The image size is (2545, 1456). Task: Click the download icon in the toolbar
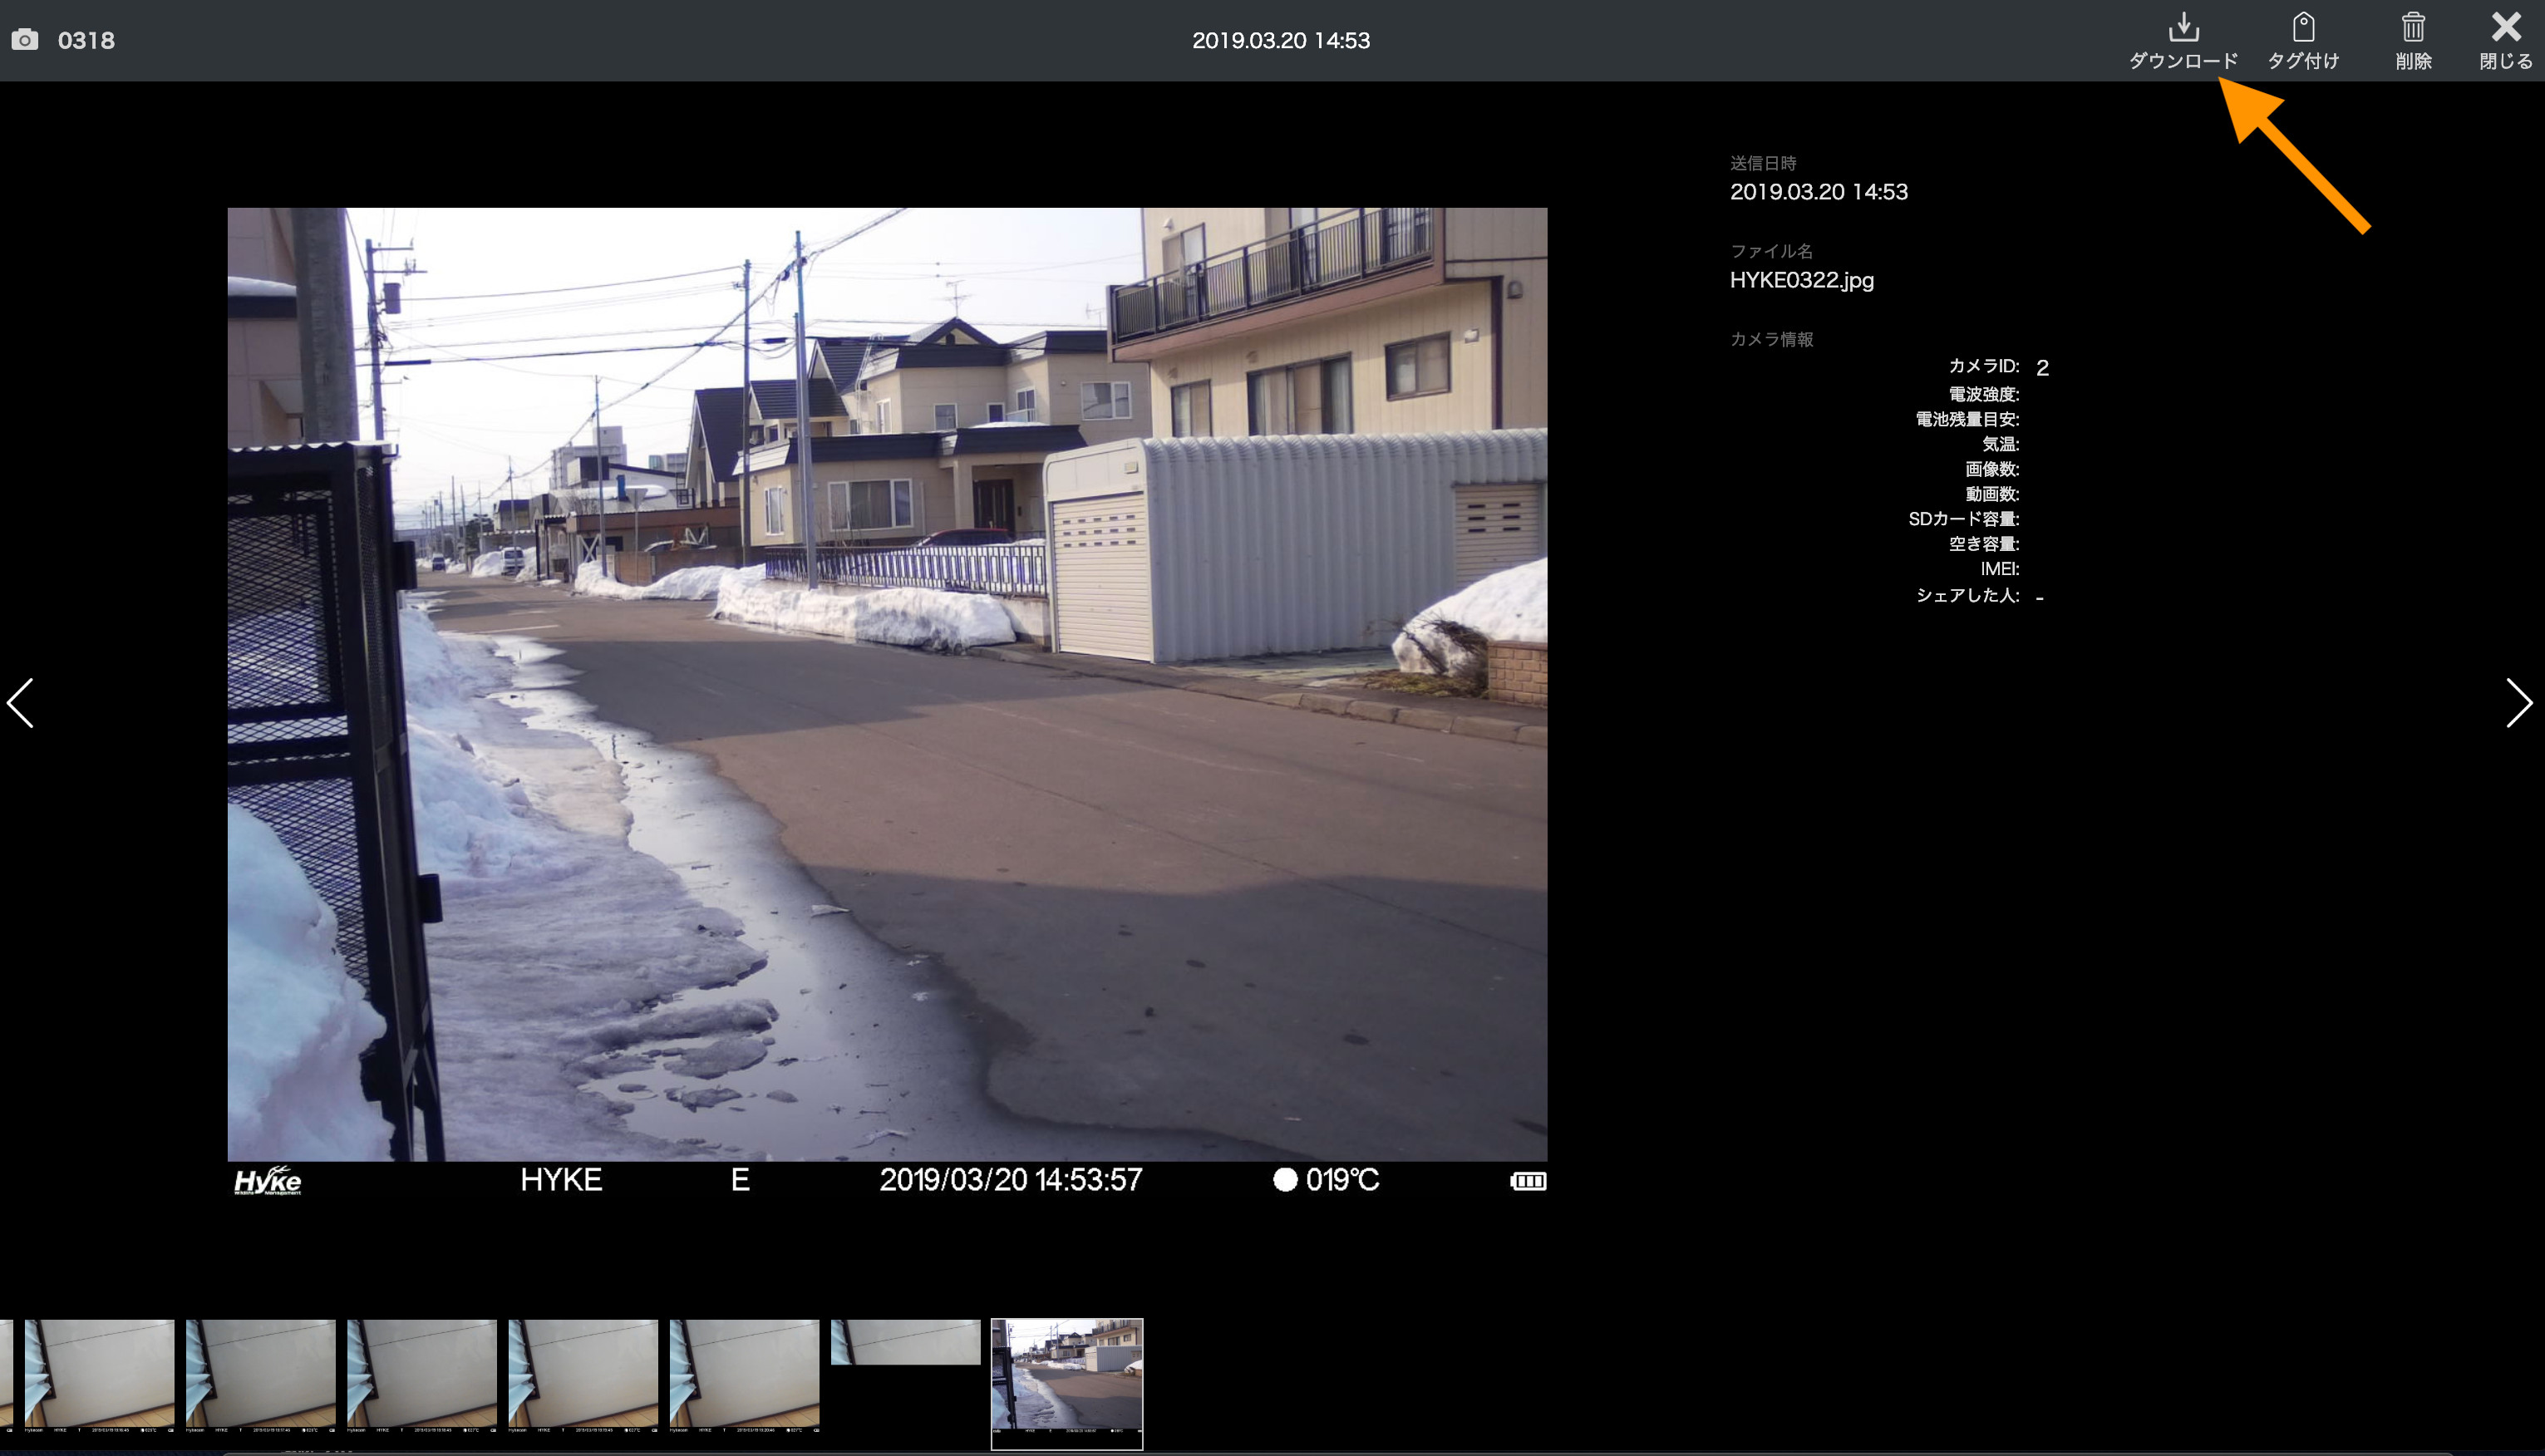coord(2183,28)
